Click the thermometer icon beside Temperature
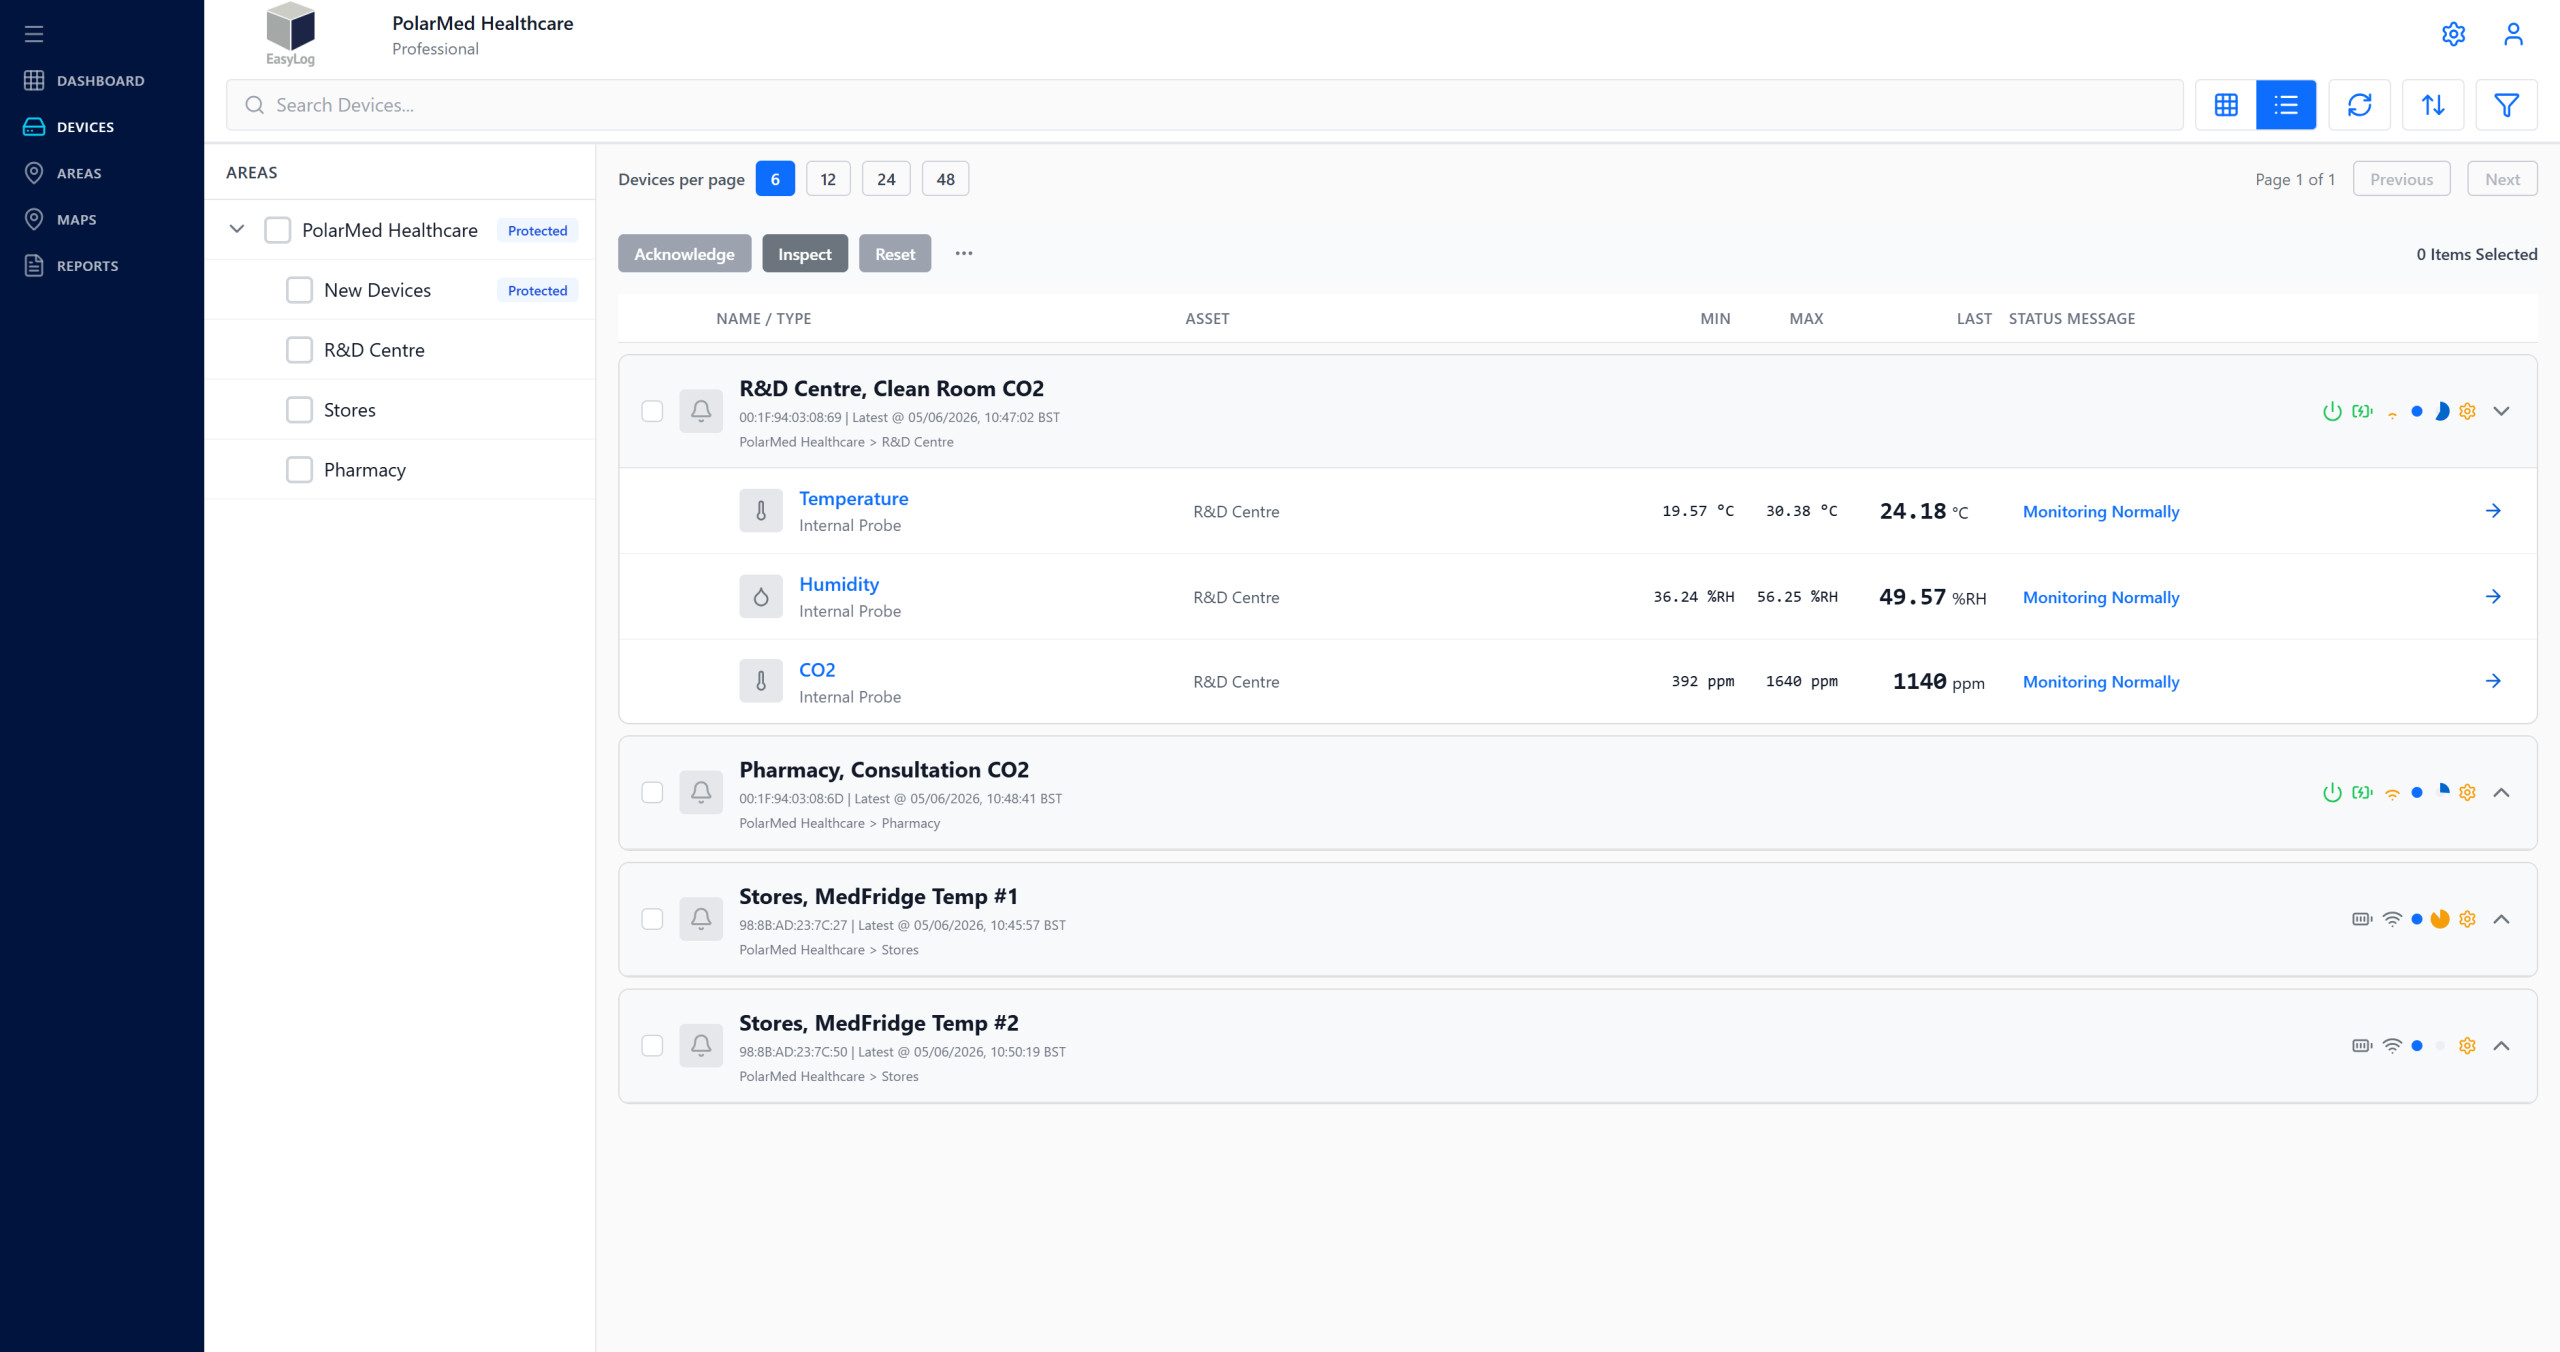2560x1352 pixels. point(761,511)
